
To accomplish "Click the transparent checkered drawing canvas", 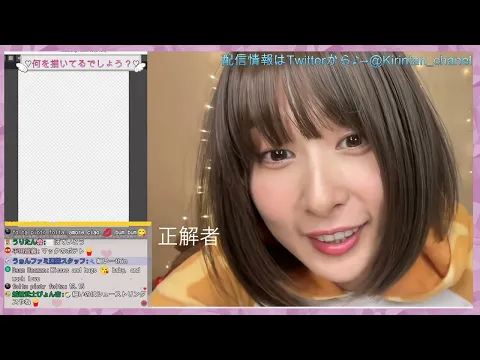I will 73,146.
